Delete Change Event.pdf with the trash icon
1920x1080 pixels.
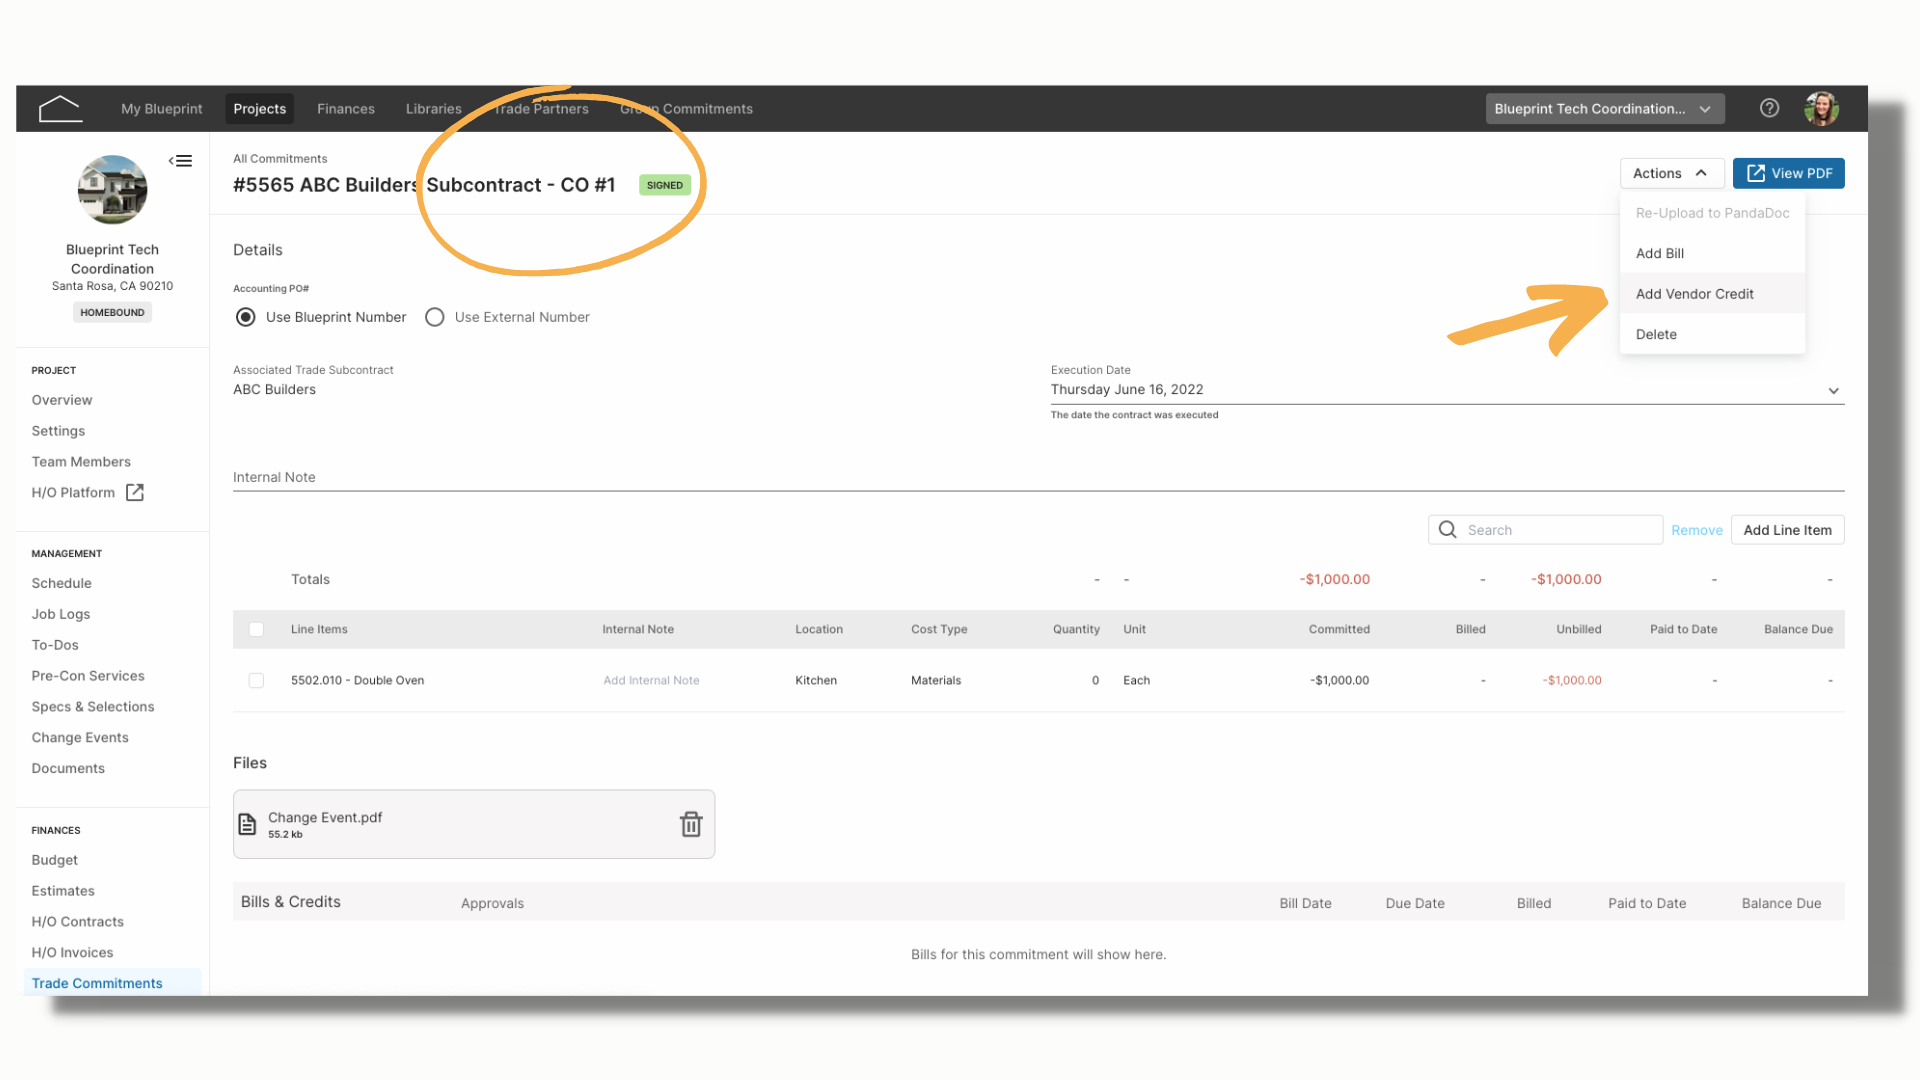click(691, 824)
